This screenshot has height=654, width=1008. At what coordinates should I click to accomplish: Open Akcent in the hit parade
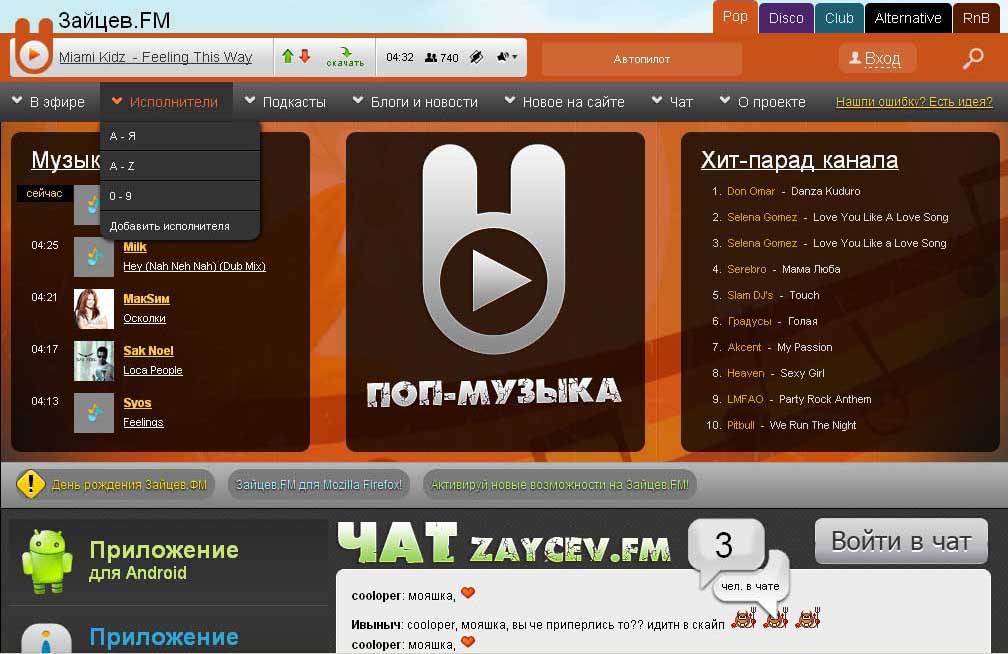(744, 347)
